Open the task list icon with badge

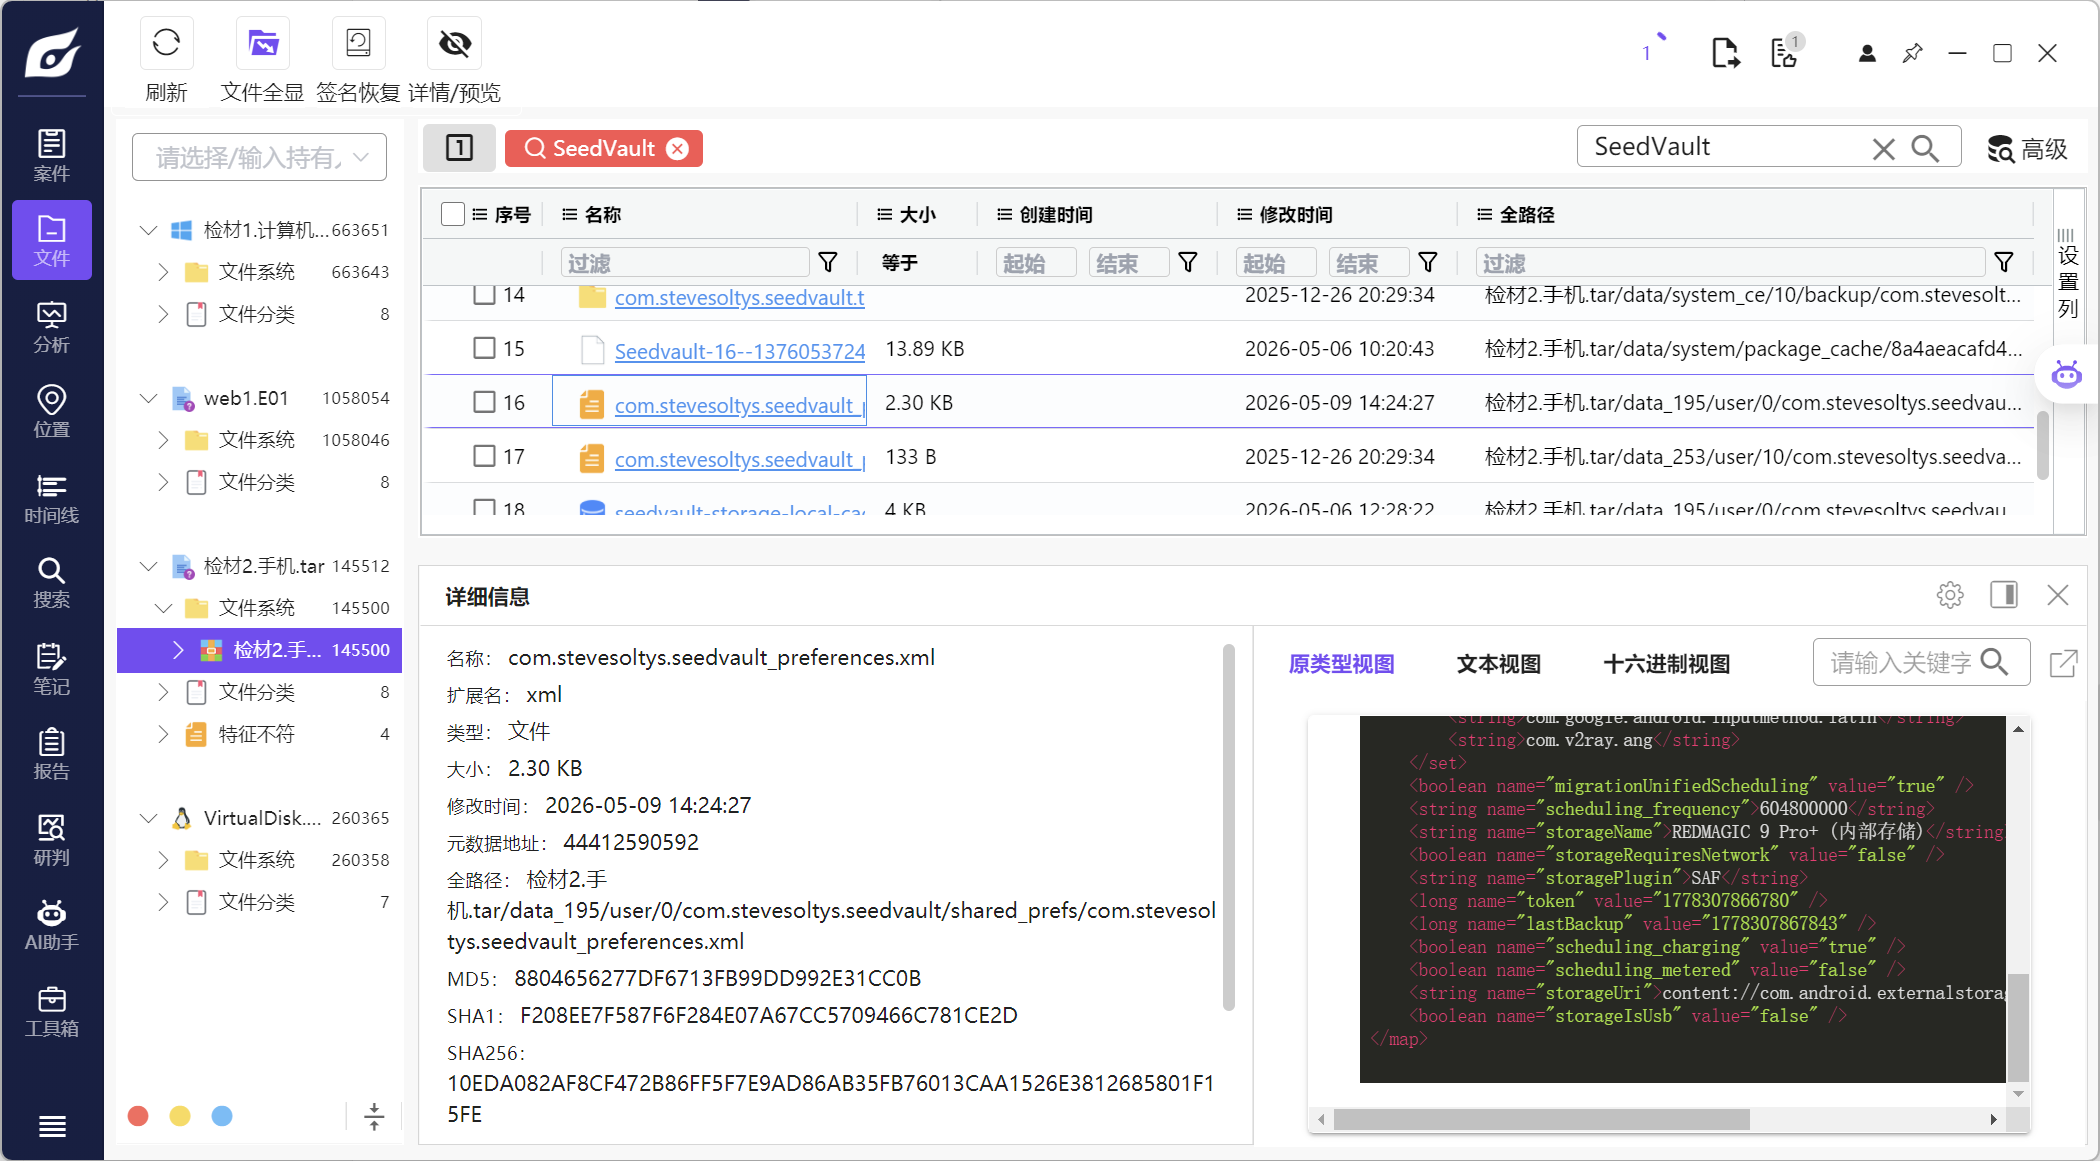click(1785, 52)
